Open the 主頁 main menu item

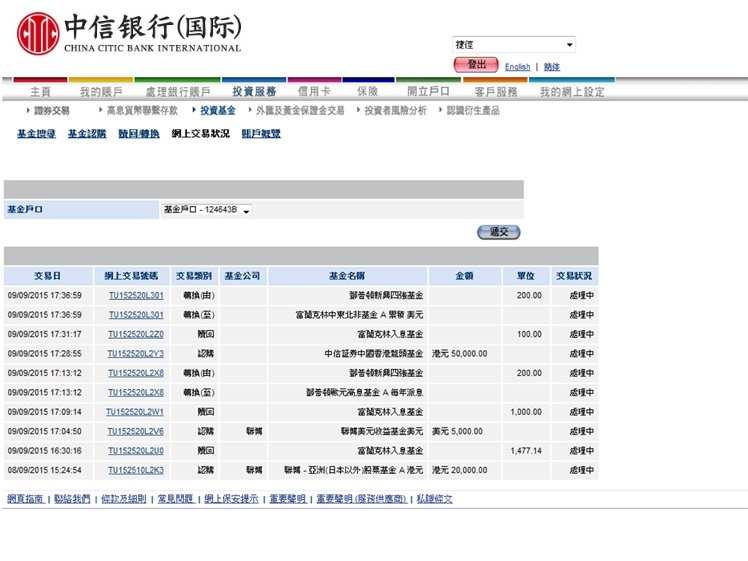click(40, 92)
